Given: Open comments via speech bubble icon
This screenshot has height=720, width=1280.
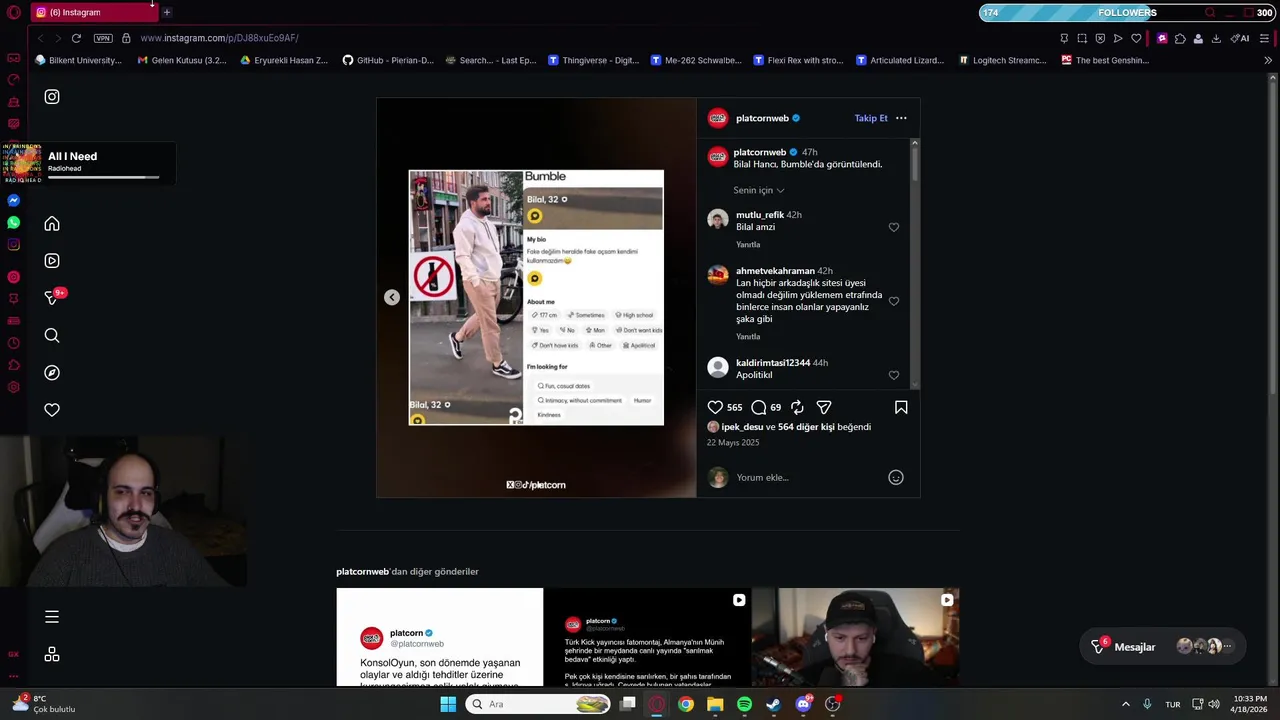Looking at the screenshot, I should pyautogui.click(x=759, y=407).
